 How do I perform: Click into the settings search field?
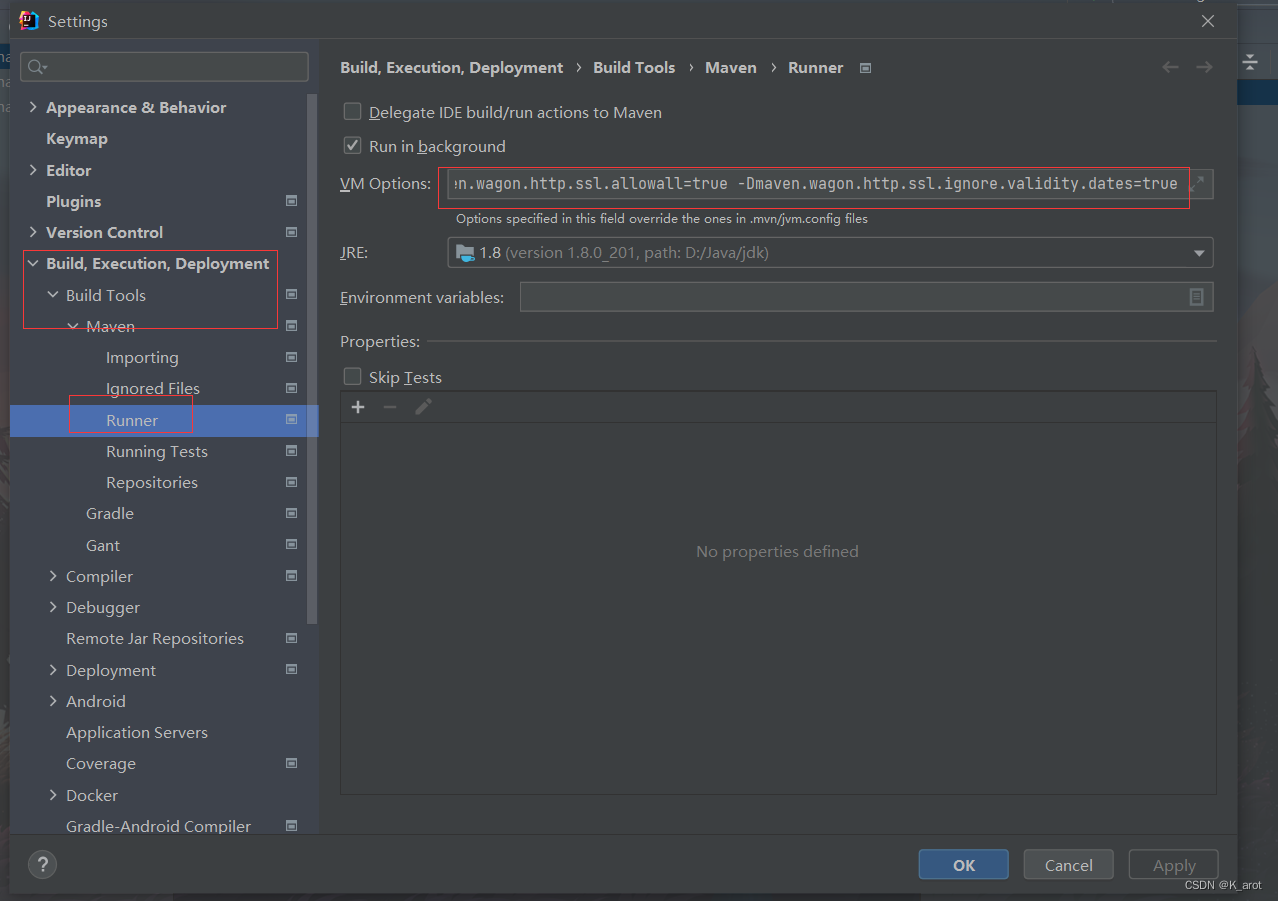[x=164, y=67]
